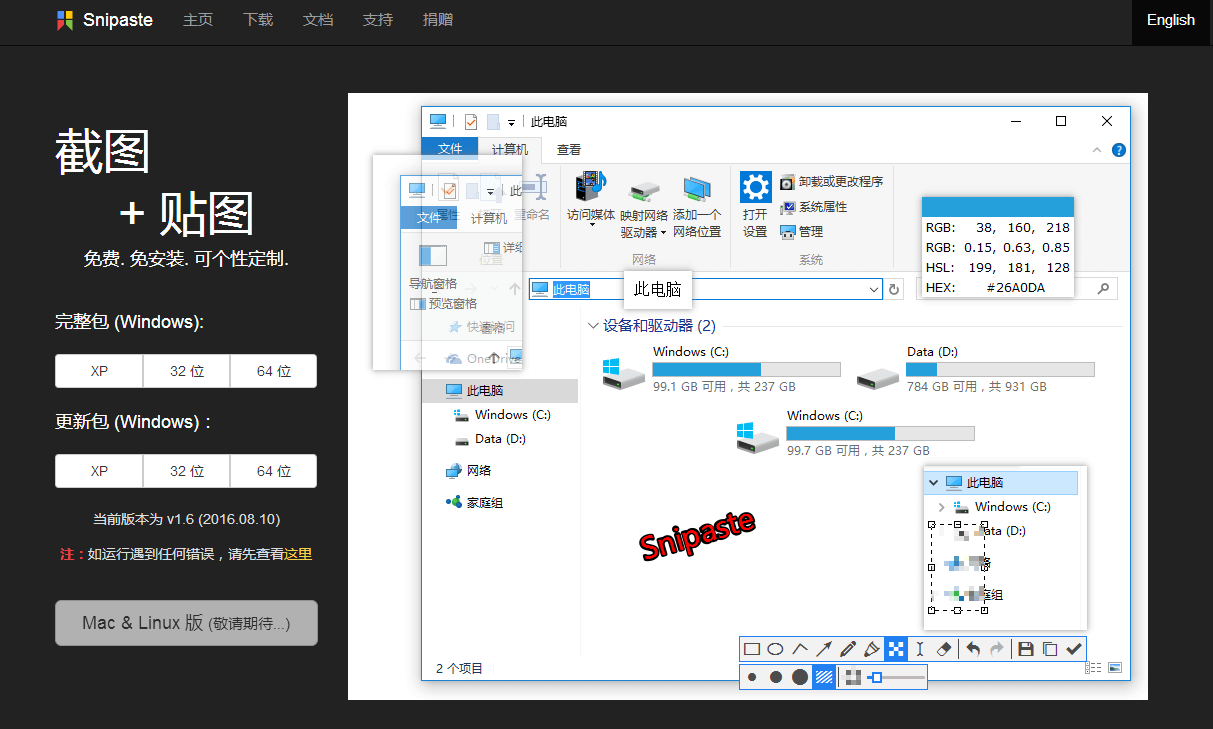
Task: Select the mosaic blur tool
Action: pos(896,649)
